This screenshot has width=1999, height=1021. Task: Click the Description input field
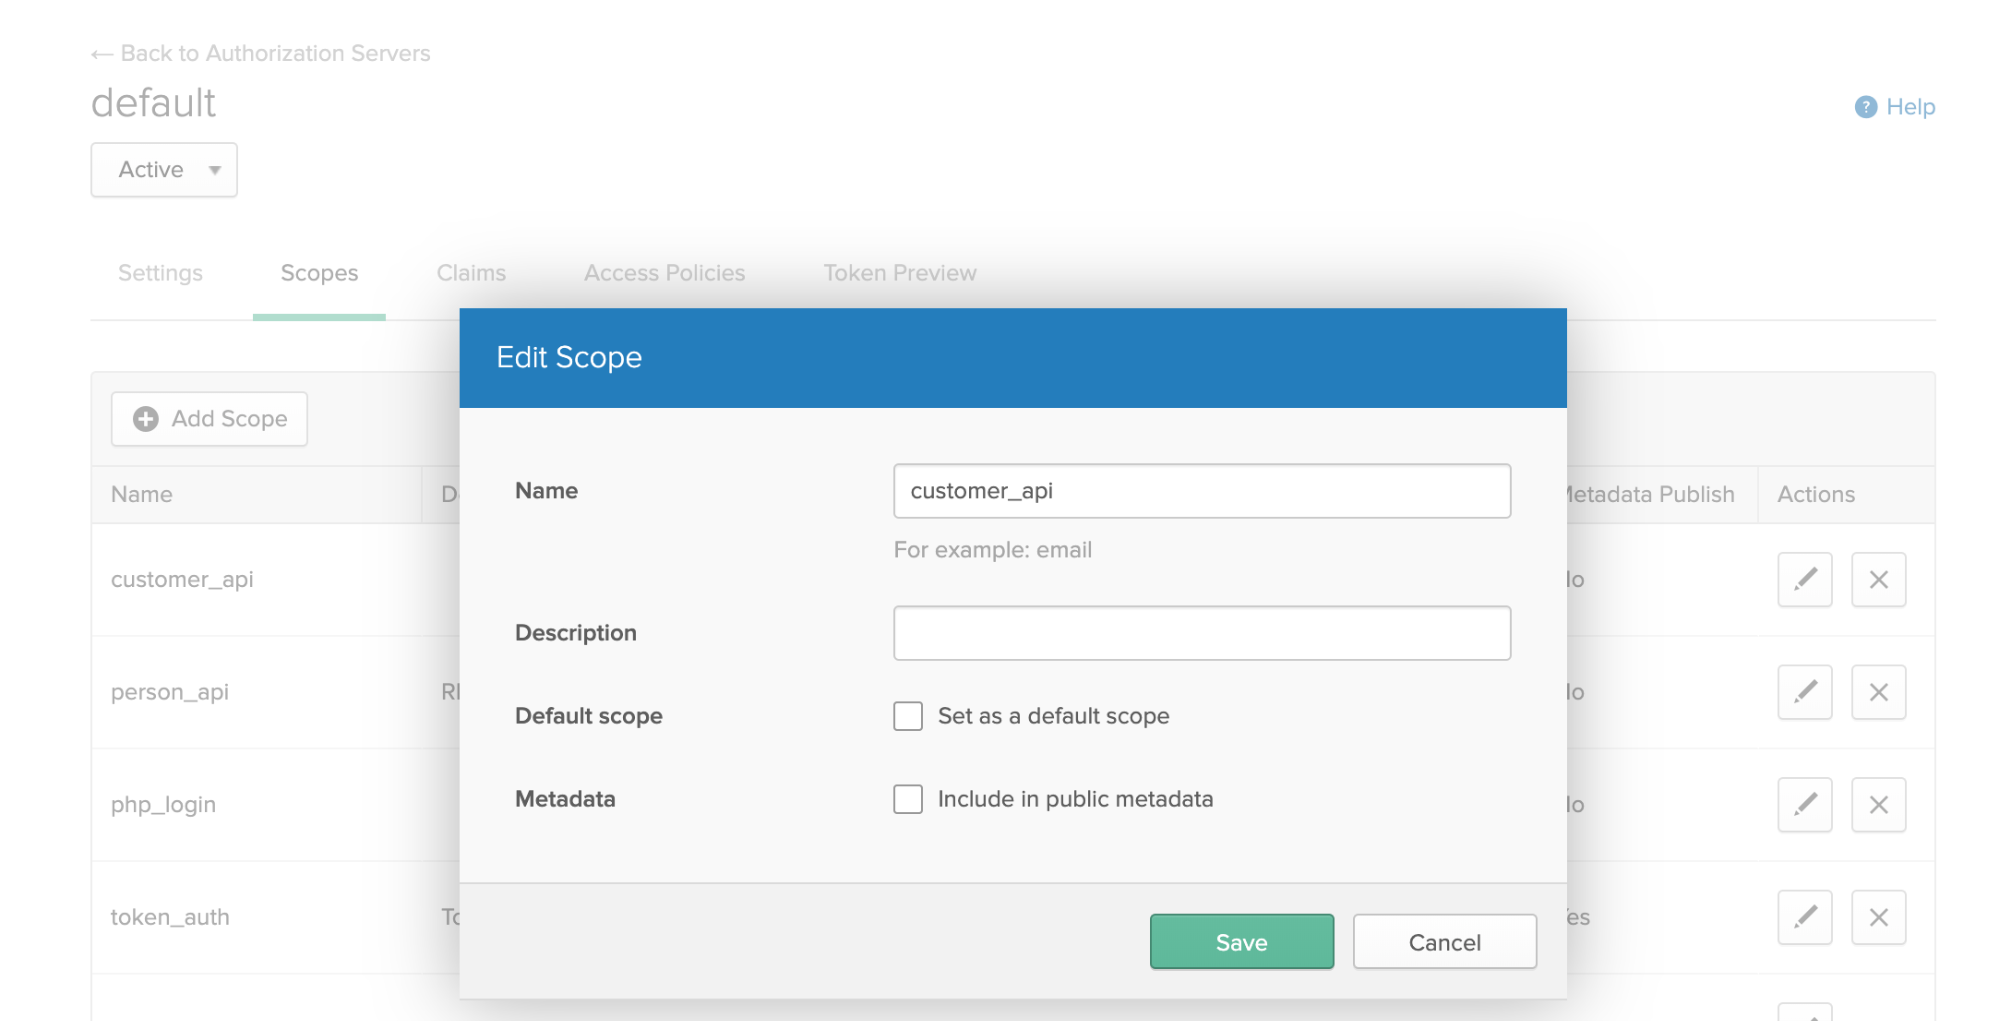1201,633
